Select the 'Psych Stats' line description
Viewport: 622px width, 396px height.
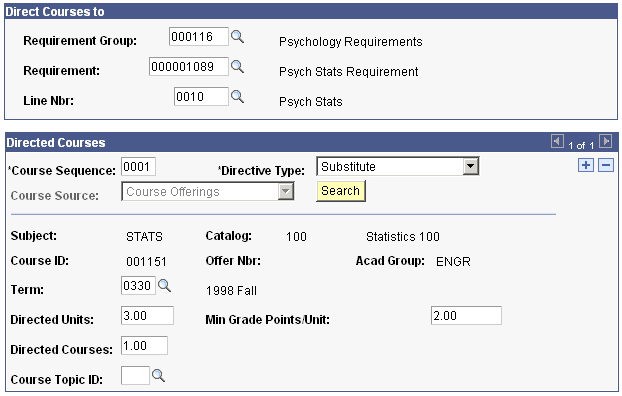(x=311, y=102)
